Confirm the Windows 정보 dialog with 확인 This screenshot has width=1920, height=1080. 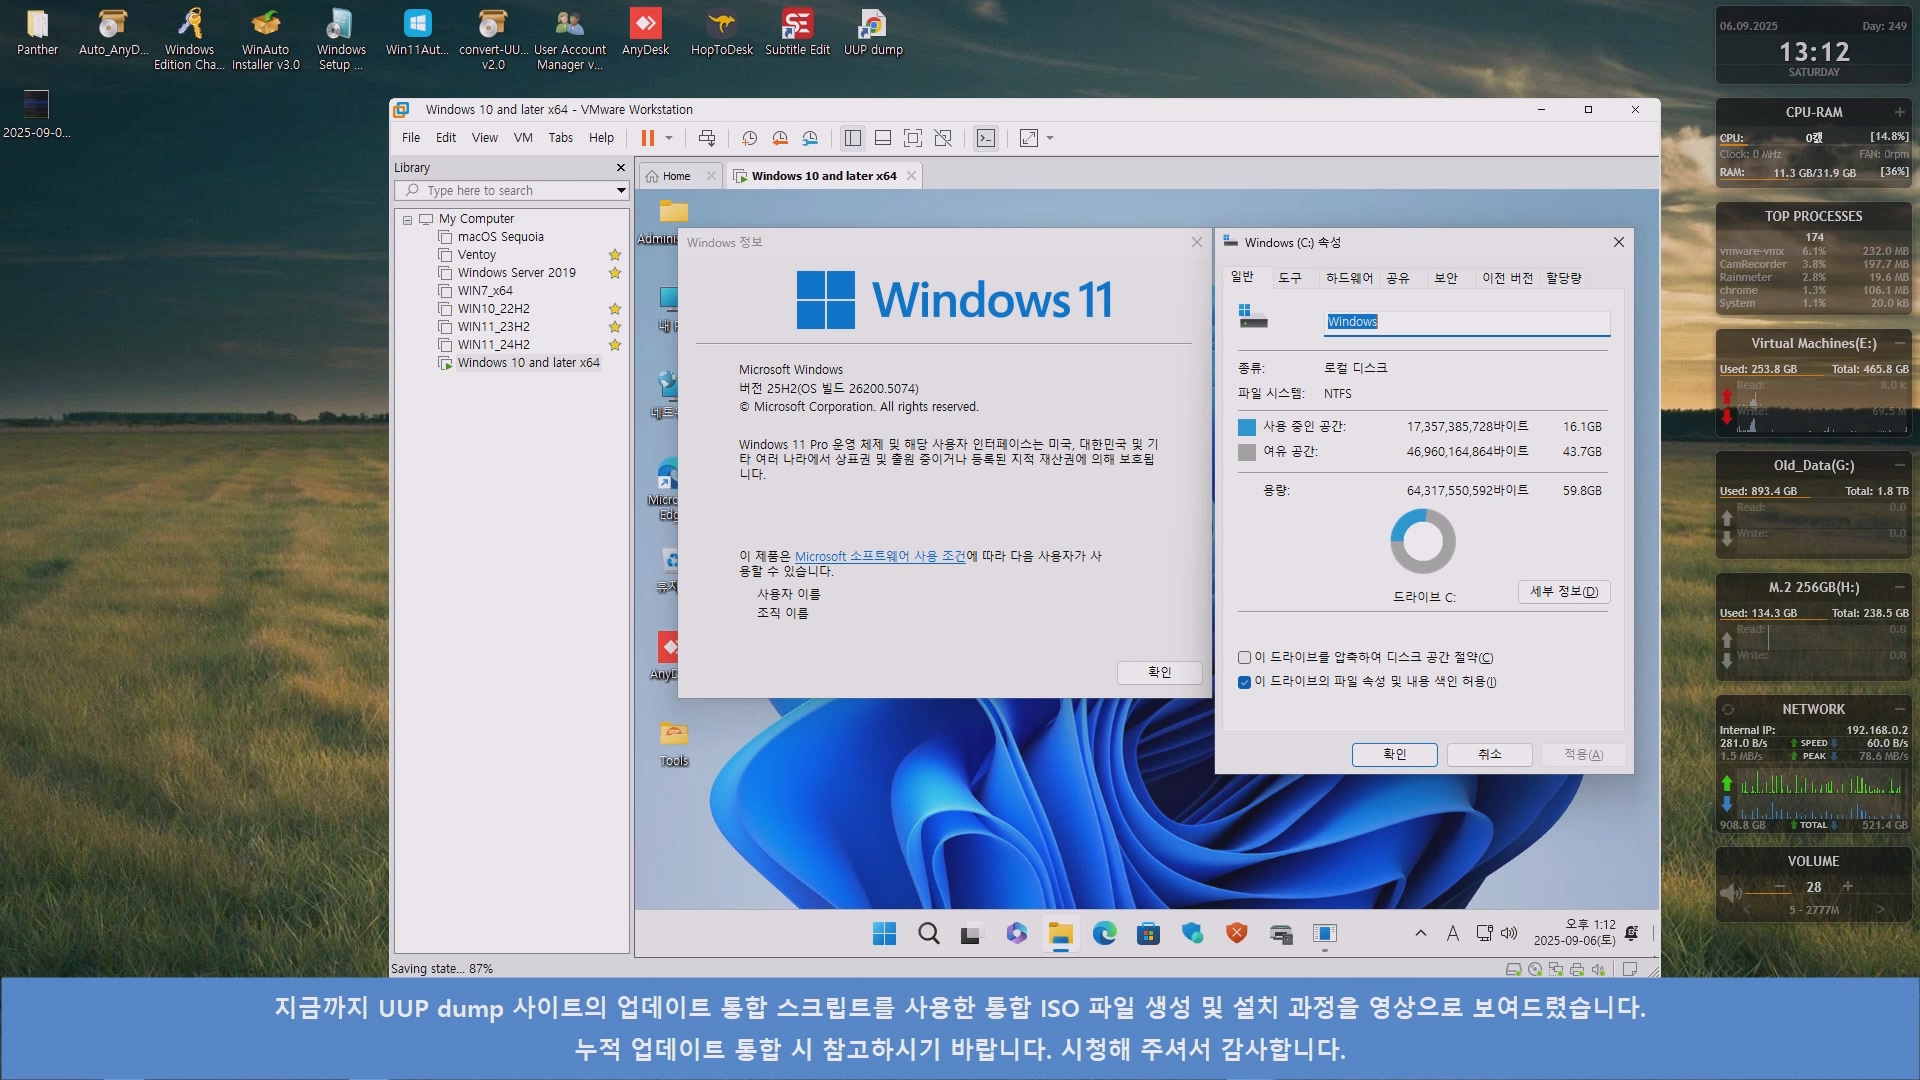pyautogui.click(x=1159, y=672)
